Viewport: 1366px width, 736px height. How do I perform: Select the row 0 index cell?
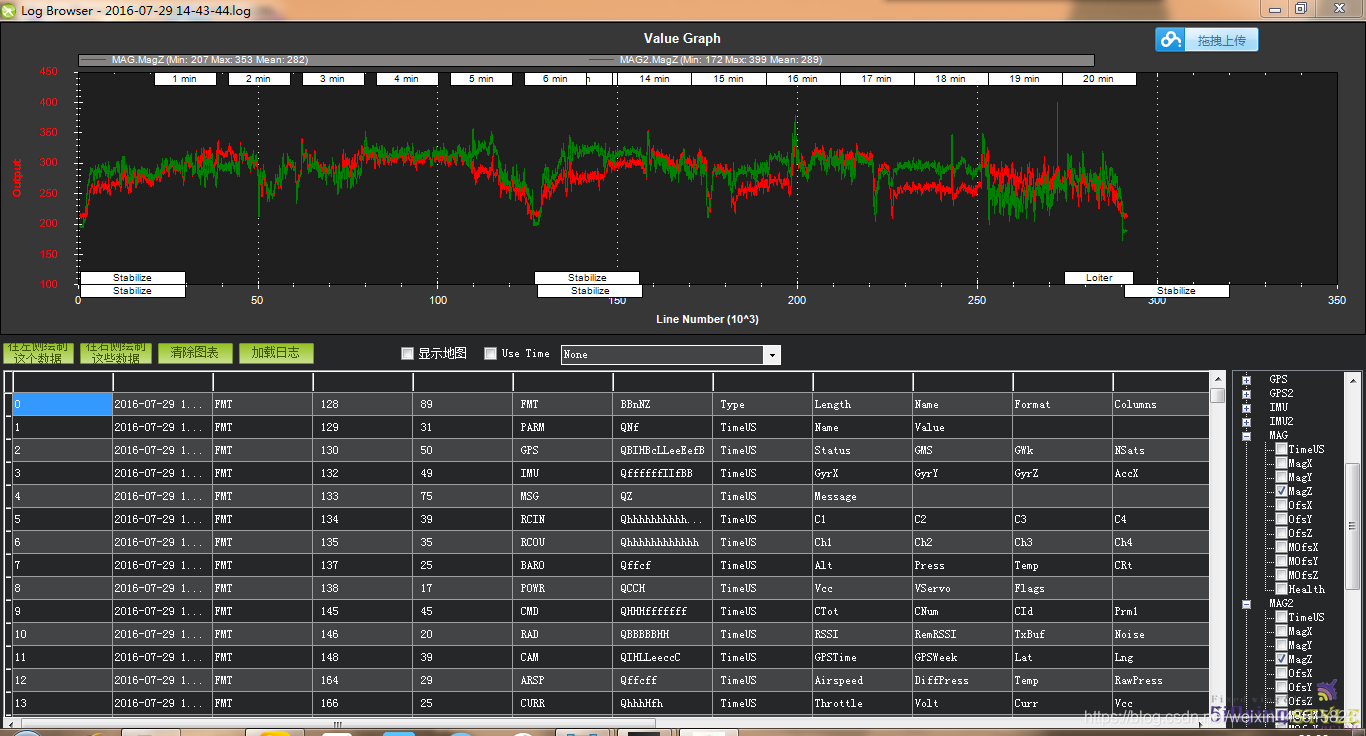coord(62,404)
